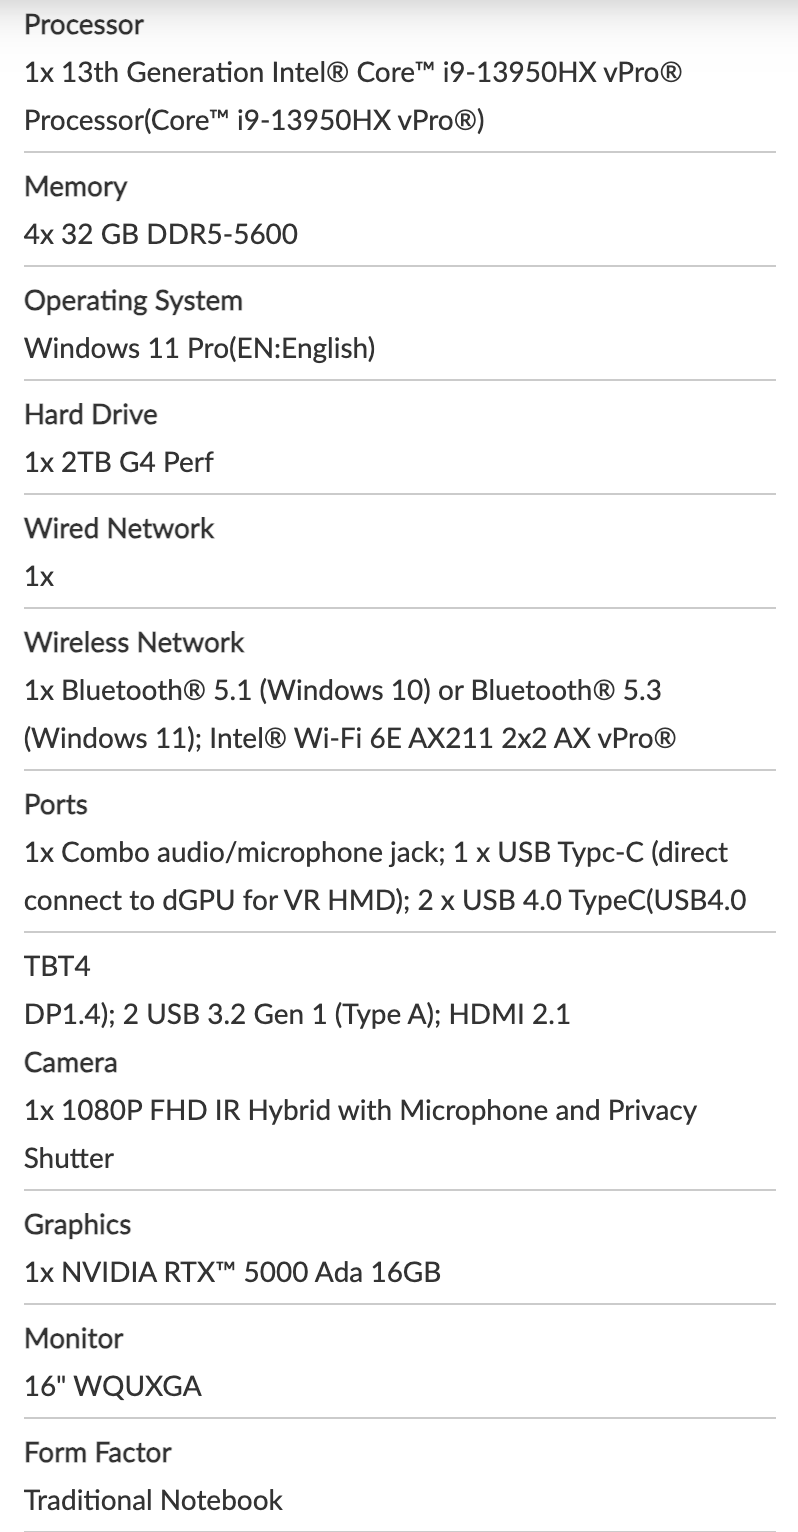Click the 16" WQUXGA monitor value

pyautogui.click(x=113, y=1386)
